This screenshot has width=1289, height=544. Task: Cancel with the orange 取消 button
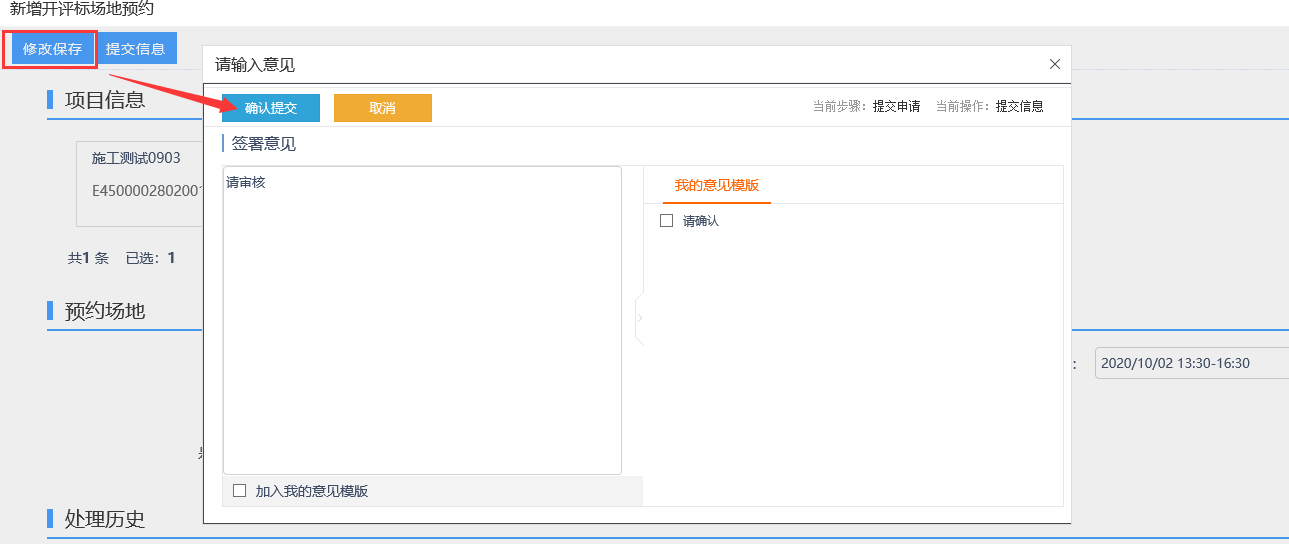click(382, 108)
